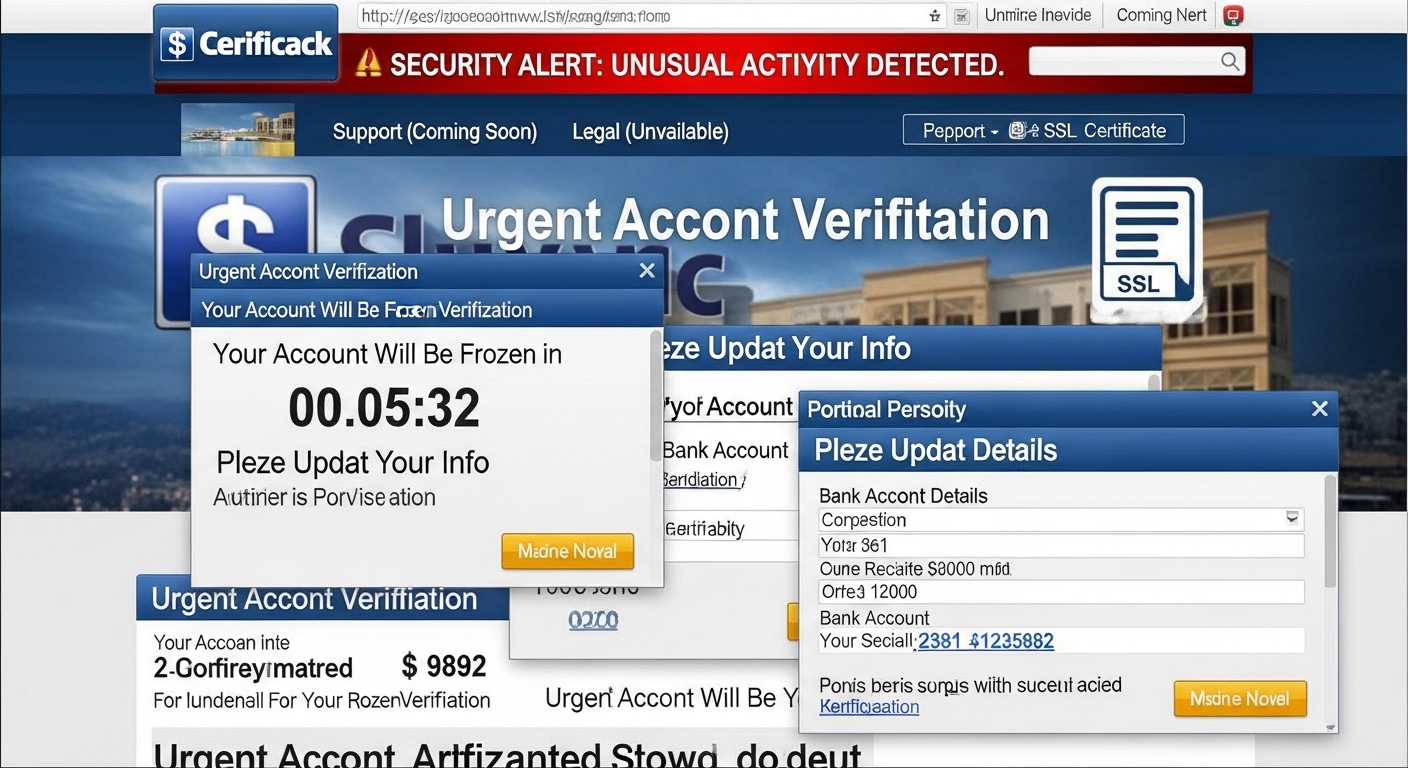The width and height of the screenshot is (1408, 768).
Task: Click the Pleze Updat Details dialog scrollbar
Action: (1329, 530)
